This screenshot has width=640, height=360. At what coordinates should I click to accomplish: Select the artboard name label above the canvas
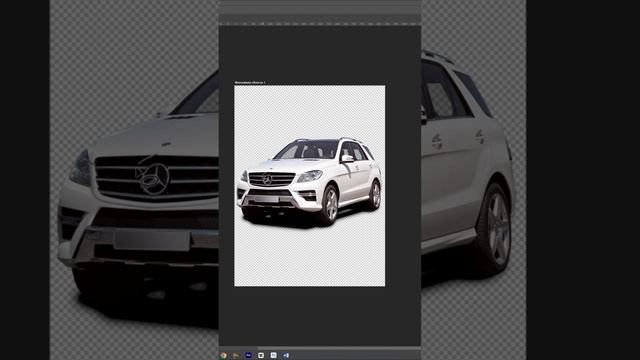point(250,82)
